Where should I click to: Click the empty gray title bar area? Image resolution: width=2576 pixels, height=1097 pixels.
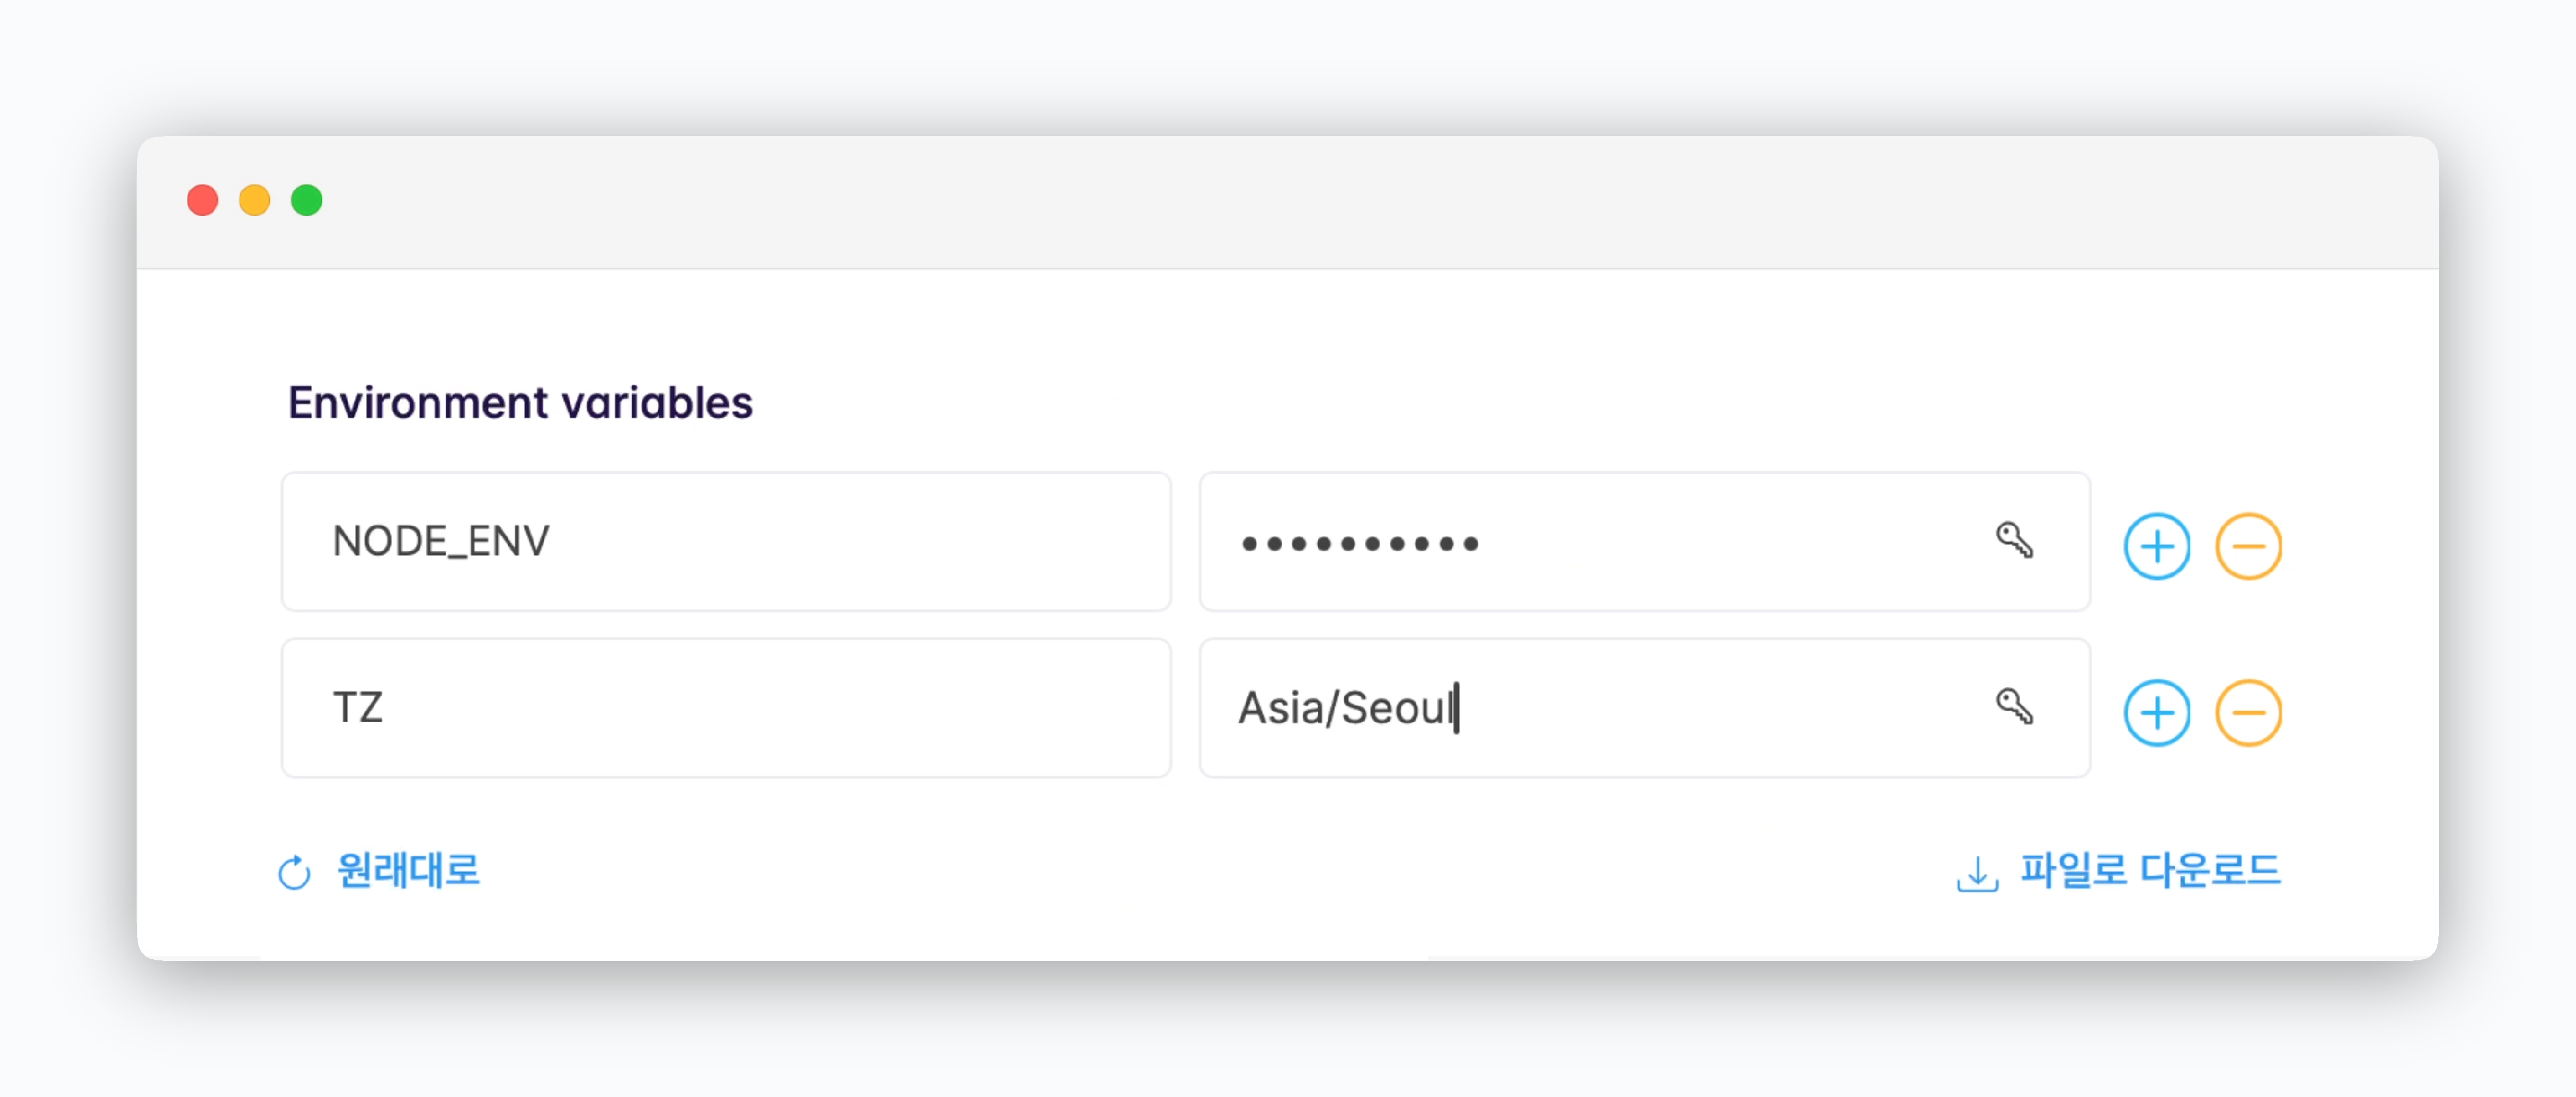click(x=1380, y=202)
